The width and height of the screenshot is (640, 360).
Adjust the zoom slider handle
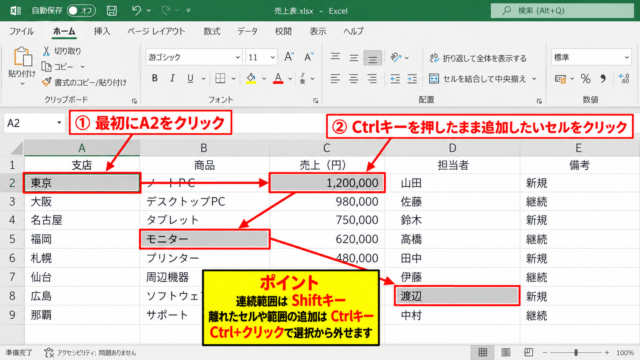tap(576, 352)
